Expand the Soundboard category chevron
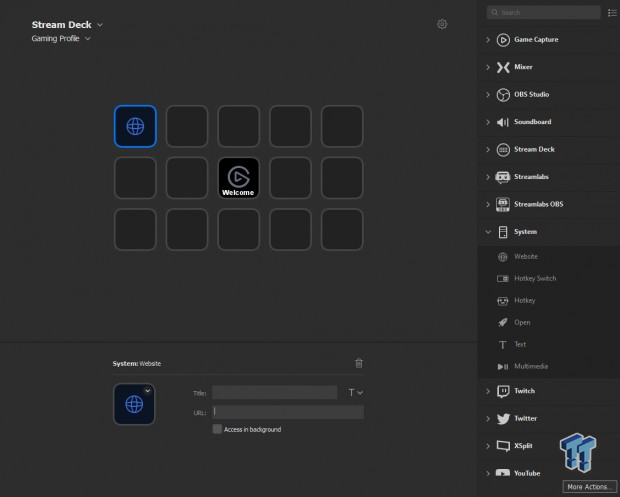Screen dimensions: 620x497 pos(488,122)
